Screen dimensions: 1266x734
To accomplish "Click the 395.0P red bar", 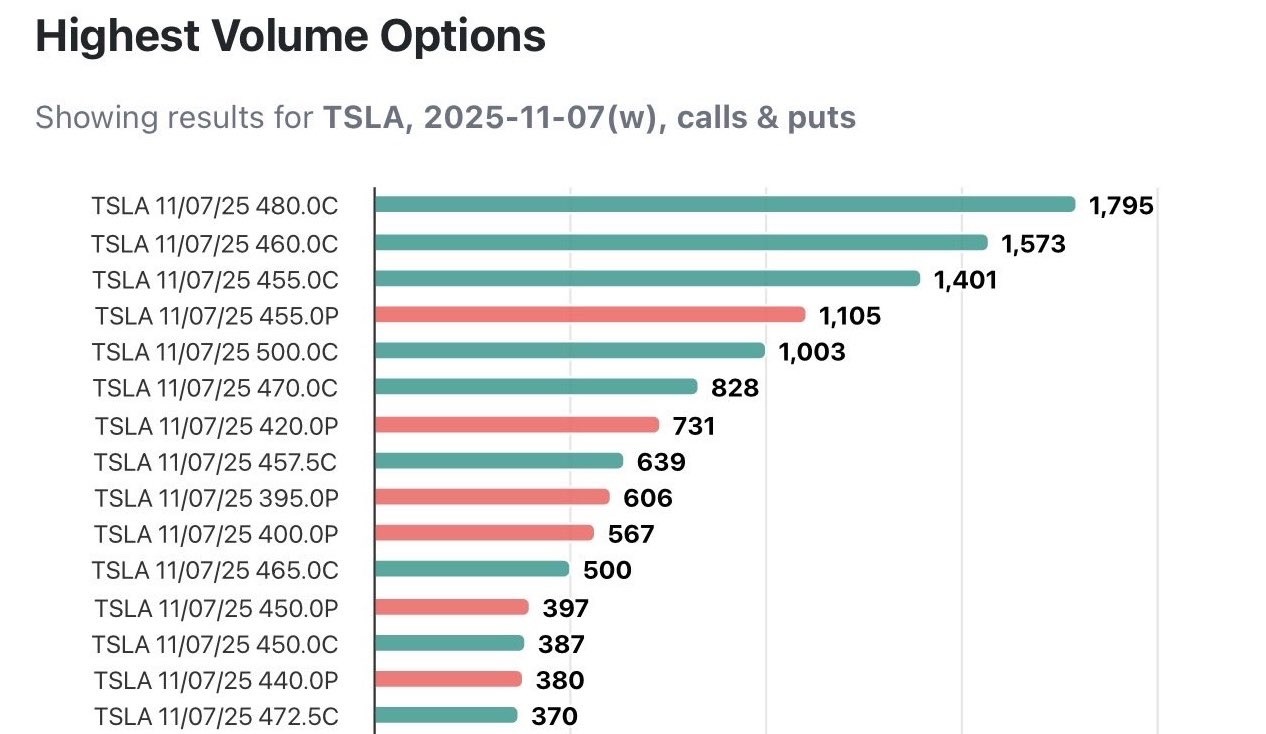I will click(492, 497).
